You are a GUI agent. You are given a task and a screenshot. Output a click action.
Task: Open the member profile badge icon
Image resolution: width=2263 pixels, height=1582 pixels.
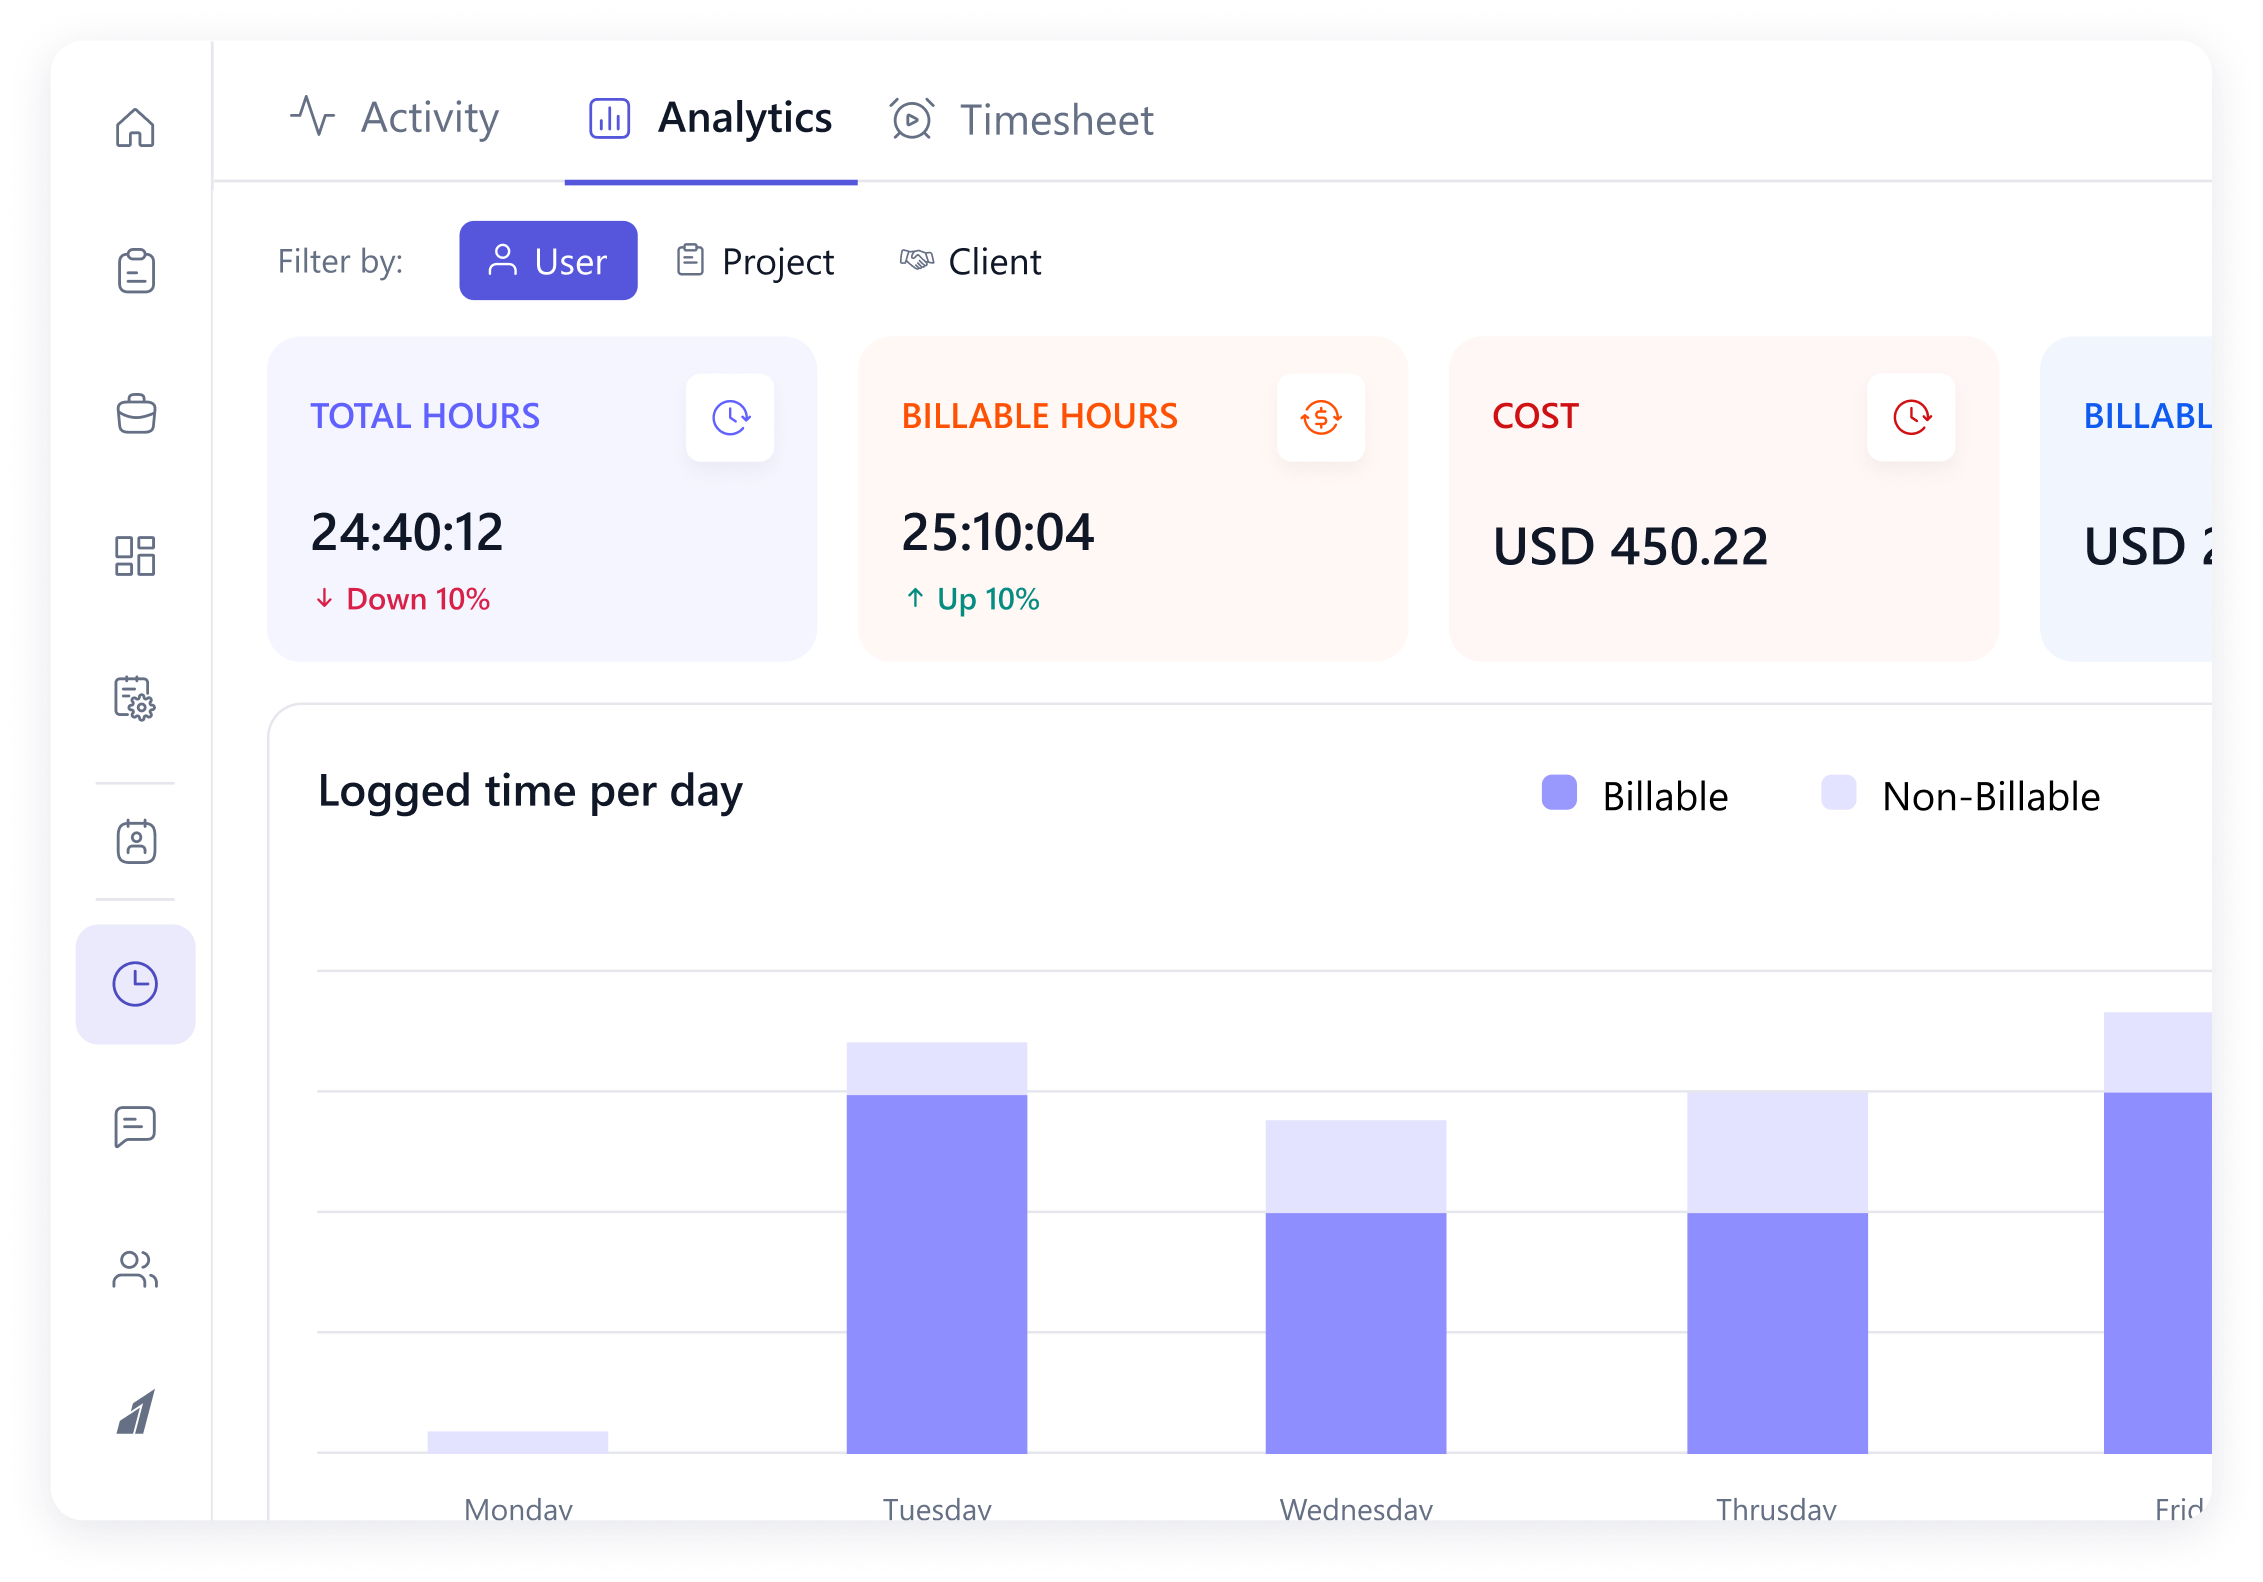click(x=136, y=840)
